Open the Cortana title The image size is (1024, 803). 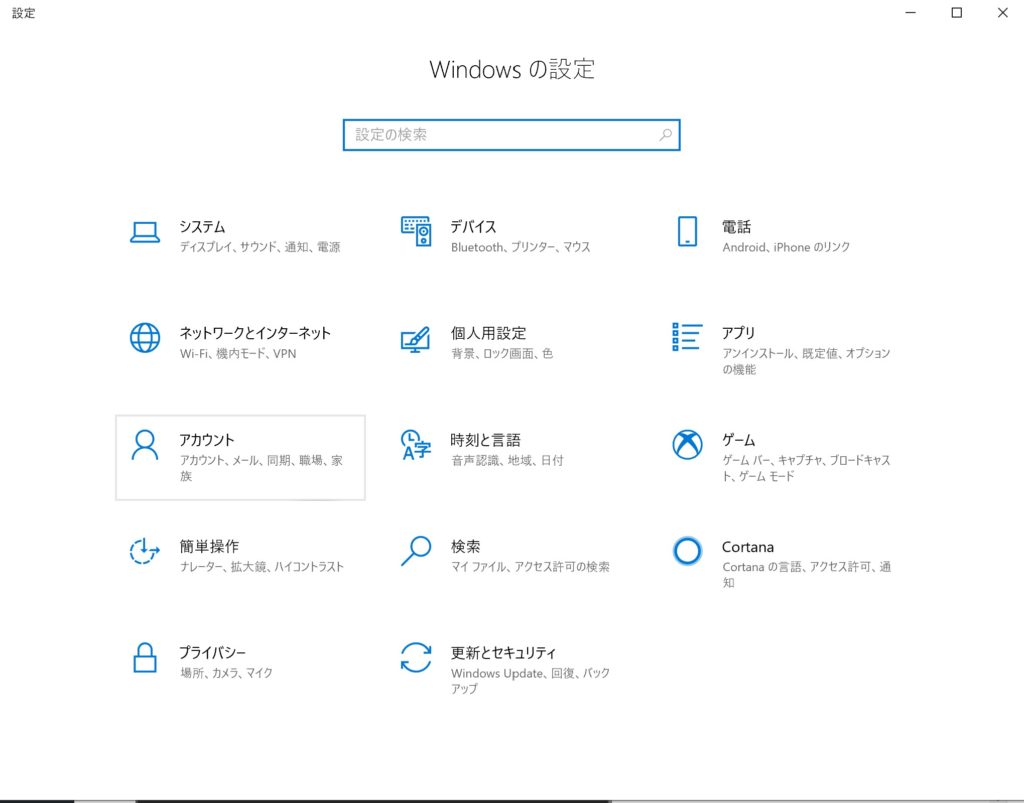748,546
